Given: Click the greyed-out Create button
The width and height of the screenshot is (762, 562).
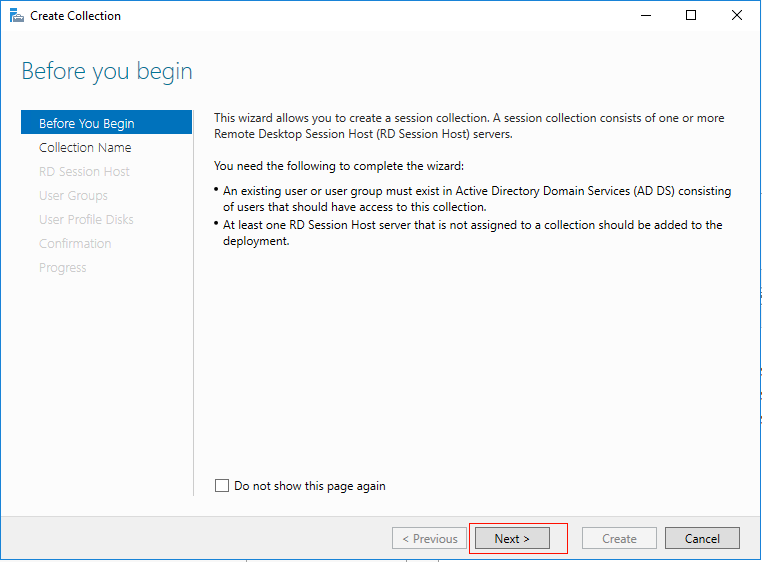Looking at the screenshot, I should point(619,538).
